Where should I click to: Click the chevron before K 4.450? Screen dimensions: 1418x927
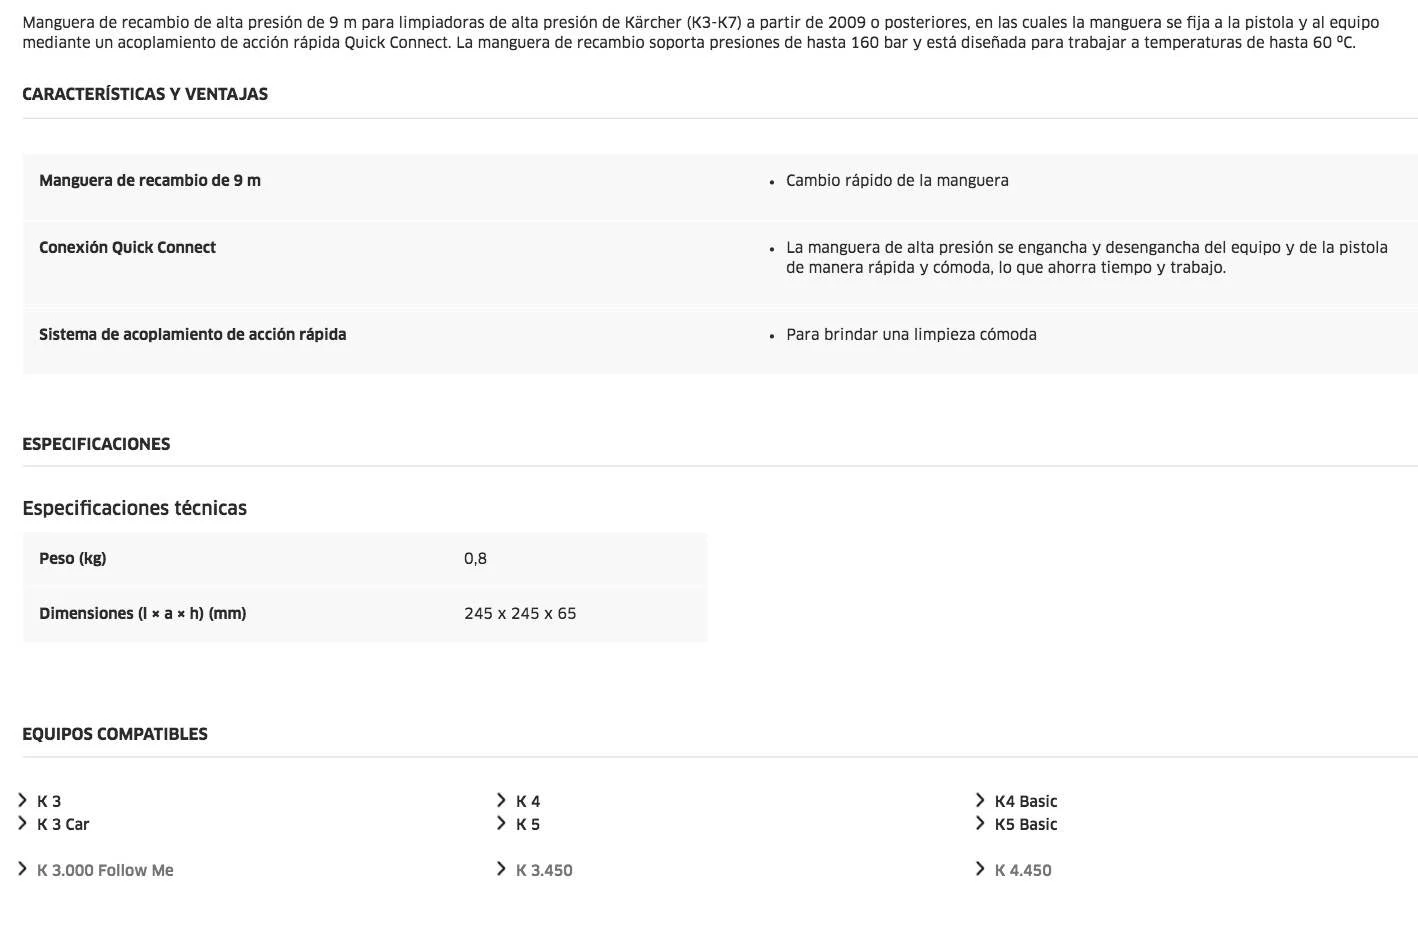click(981, 869)
